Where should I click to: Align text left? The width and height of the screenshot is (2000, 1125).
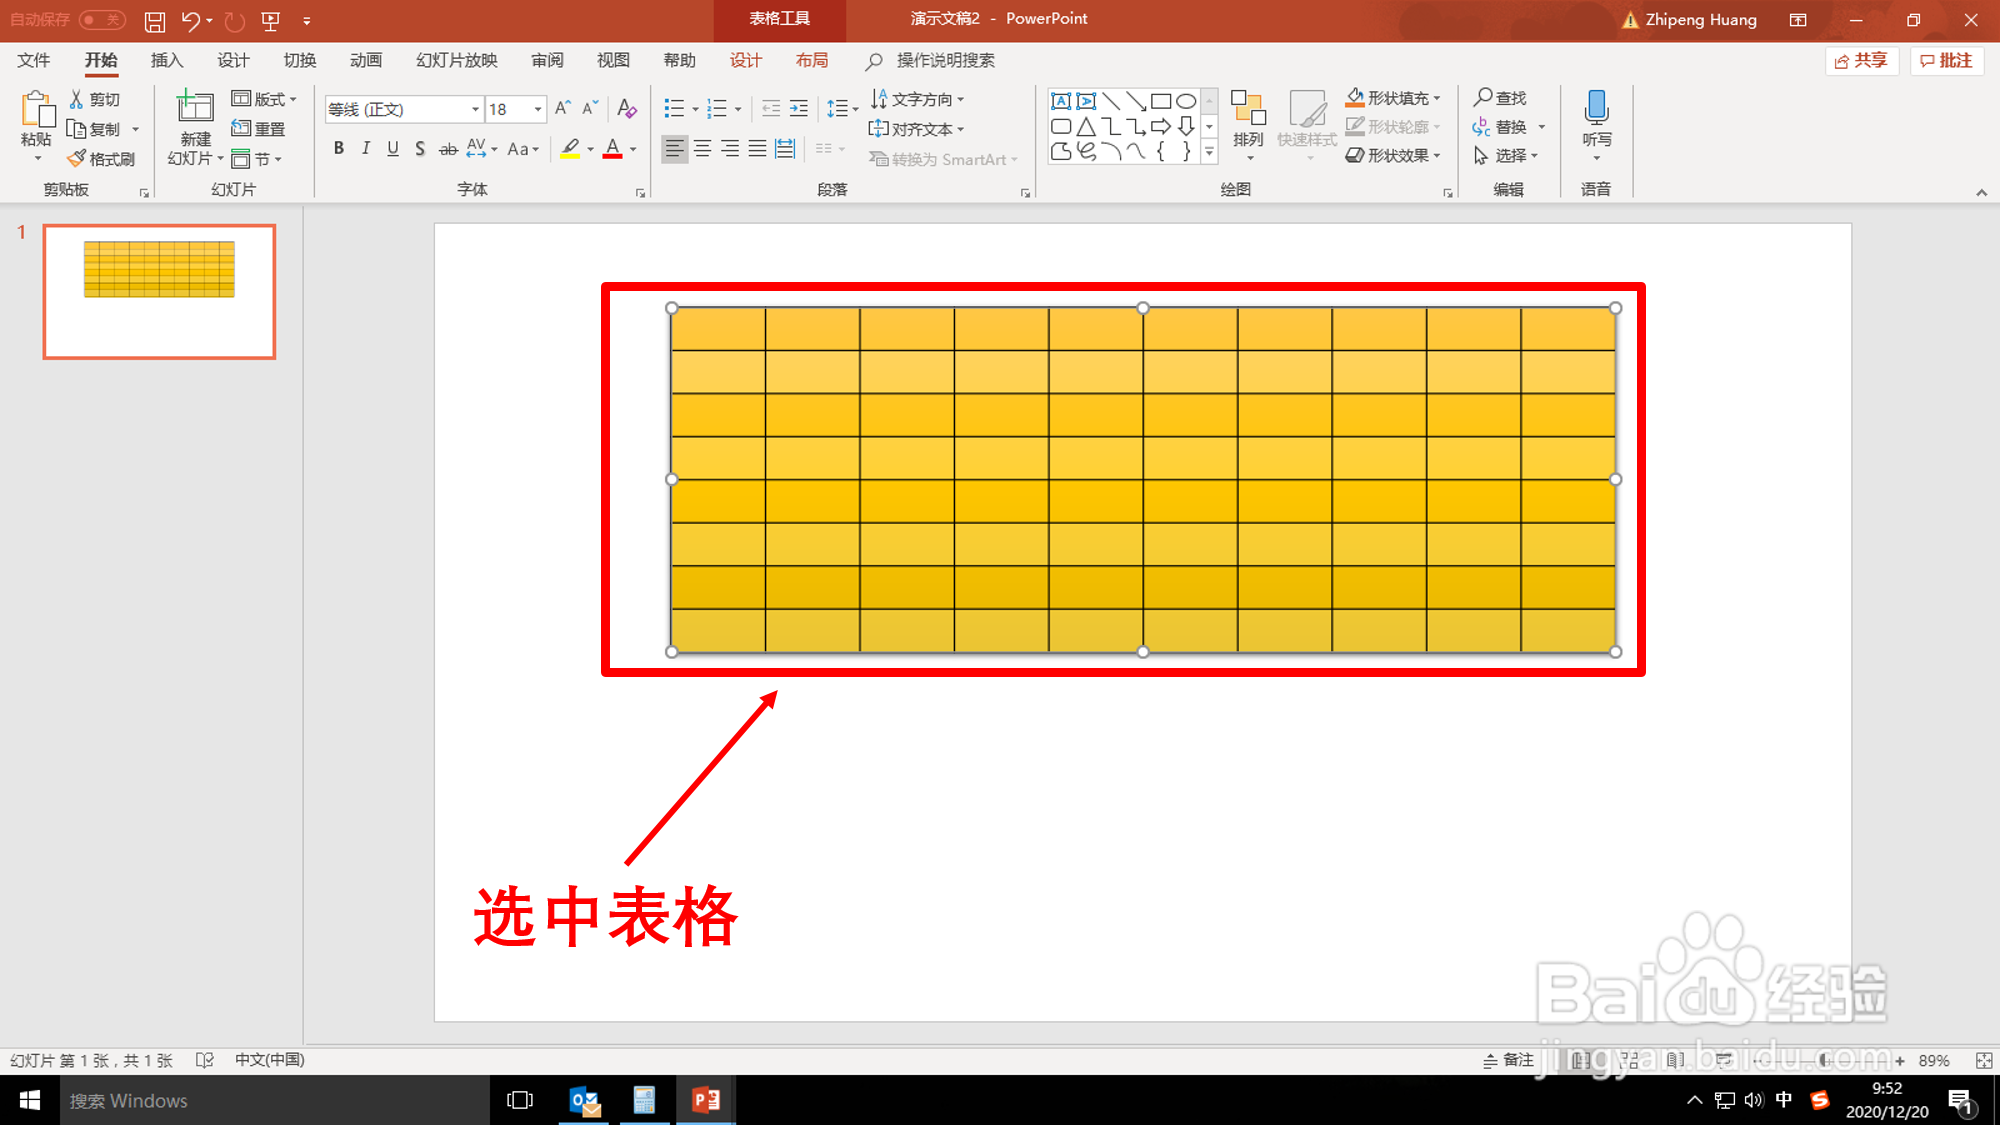pos(675,149)
